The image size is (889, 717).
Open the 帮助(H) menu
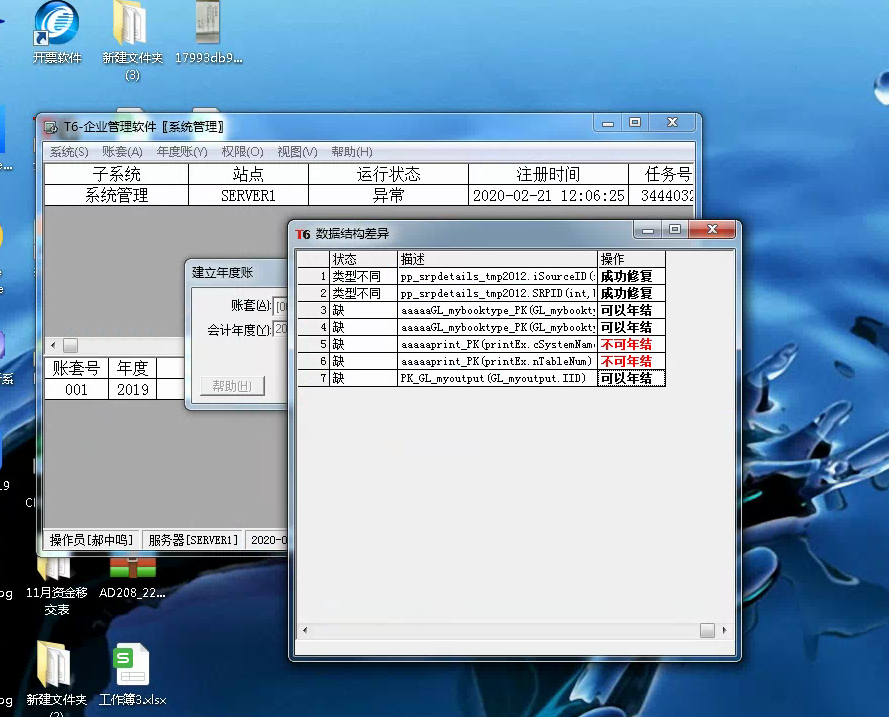[x=352, y=152]
